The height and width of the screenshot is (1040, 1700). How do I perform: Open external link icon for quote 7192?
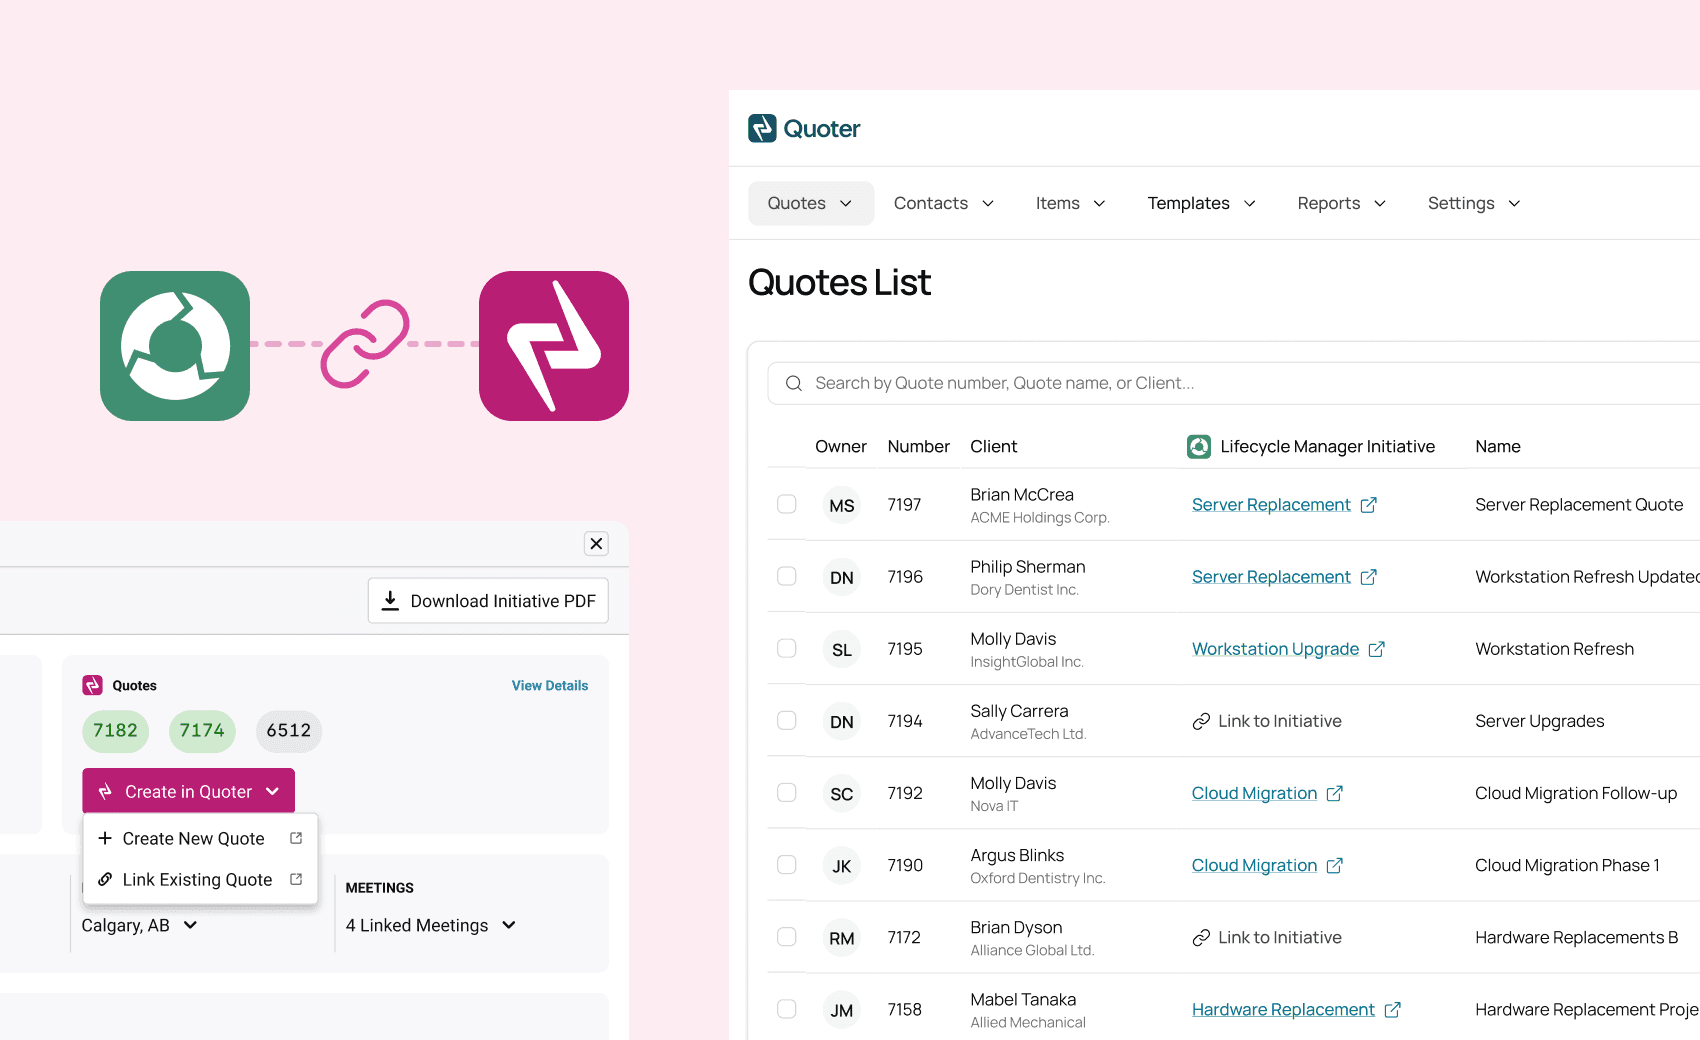point(1335,793)
